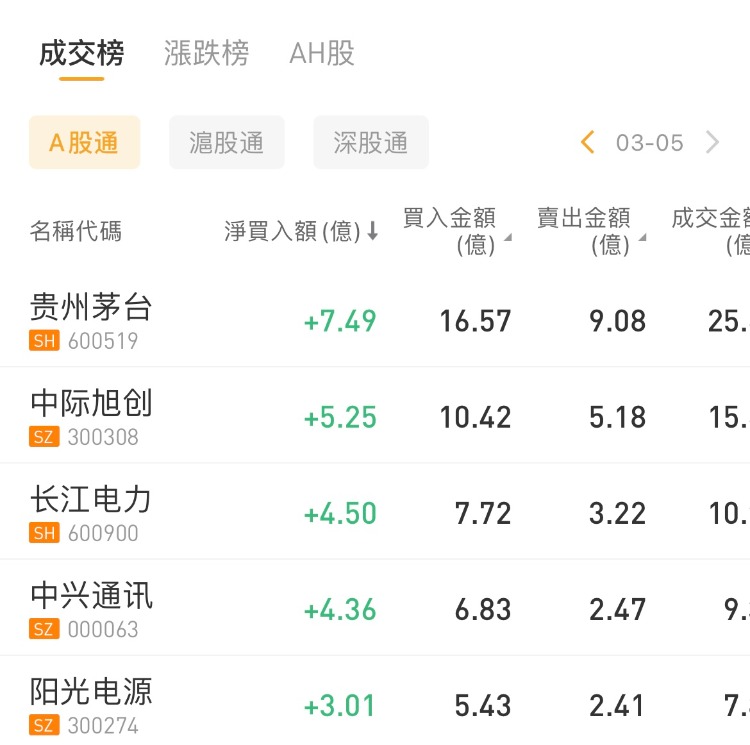The width and height of the screenshot is (750, 745).
Task: Open 贵州茅台 stock details
Action: pos(92,307)
